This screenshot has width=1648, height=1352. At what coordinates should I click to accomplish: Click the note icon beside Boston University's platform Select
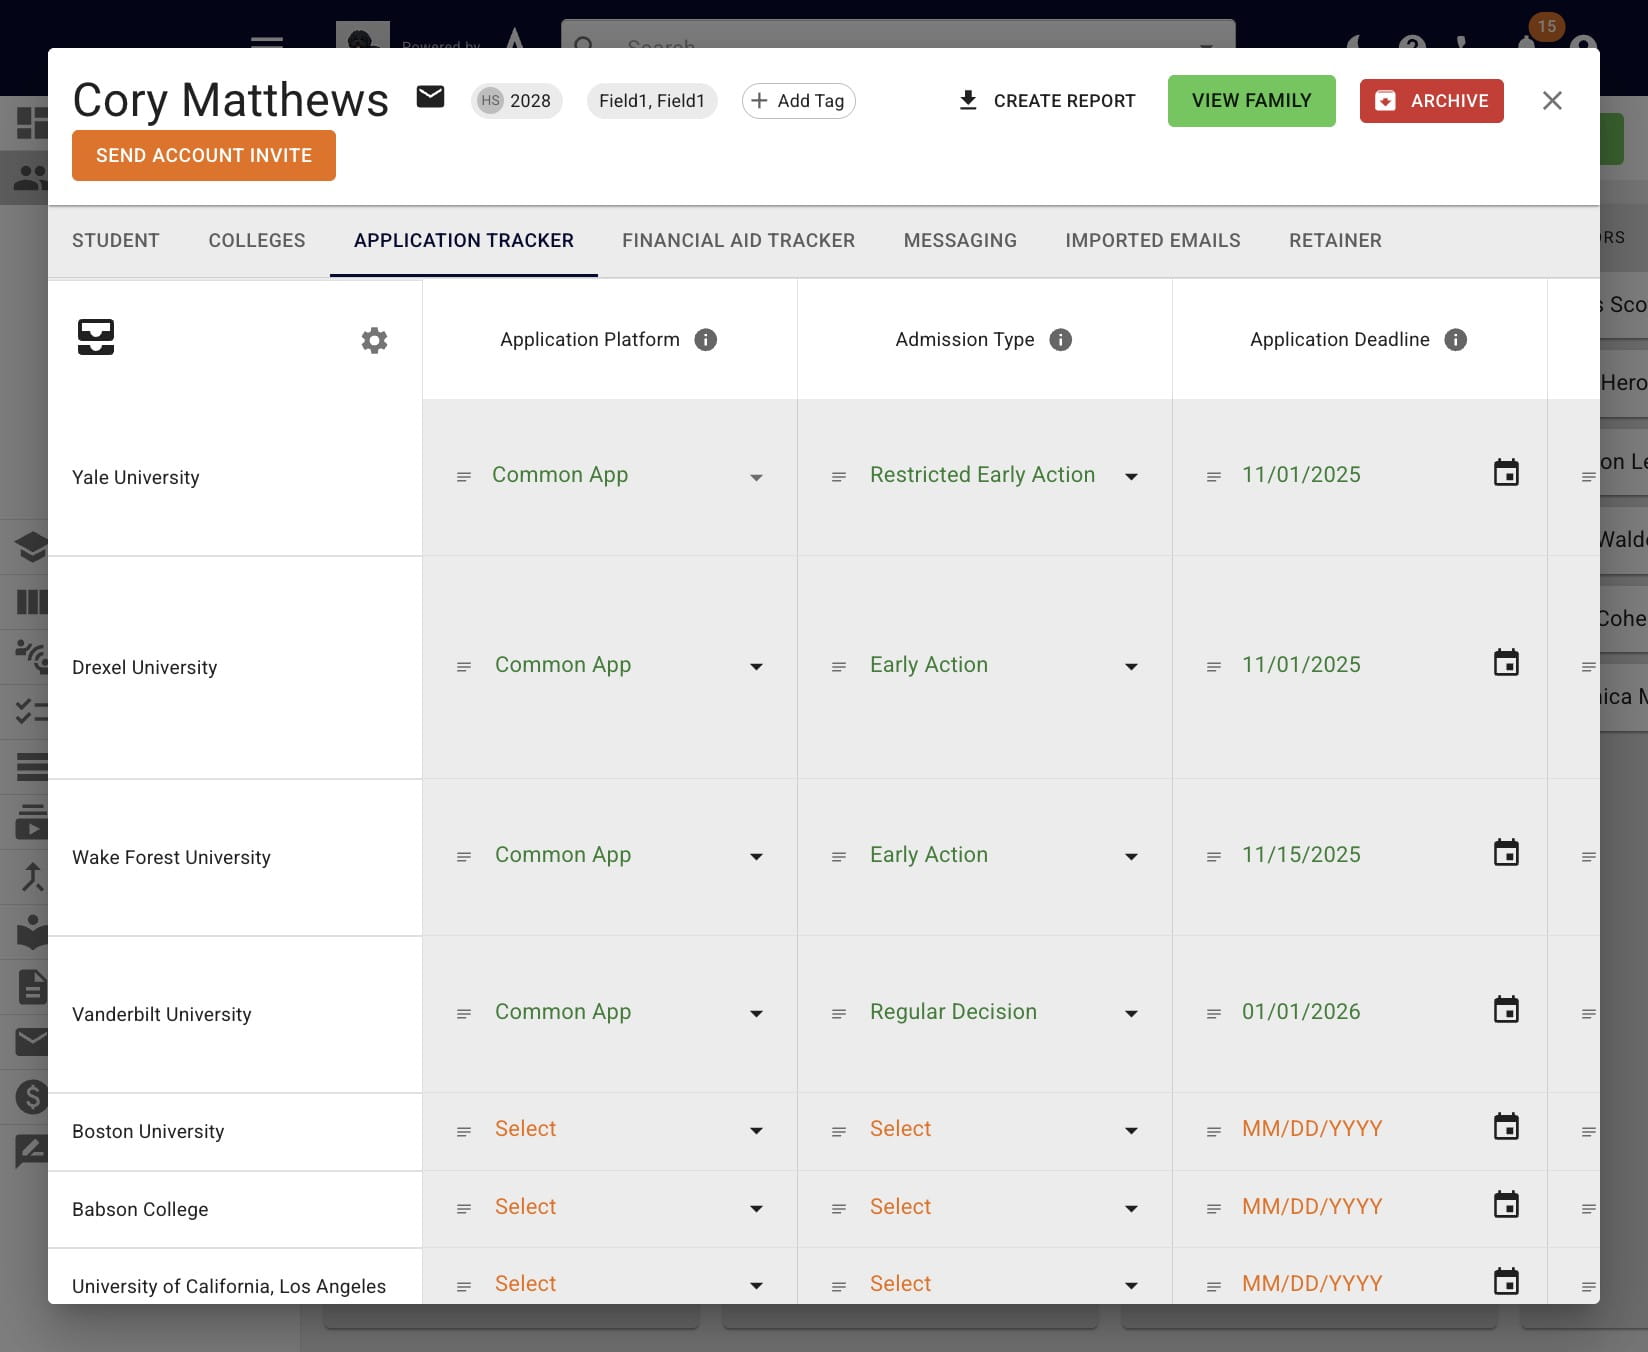pyautogui.click(x=464, y=1132)
